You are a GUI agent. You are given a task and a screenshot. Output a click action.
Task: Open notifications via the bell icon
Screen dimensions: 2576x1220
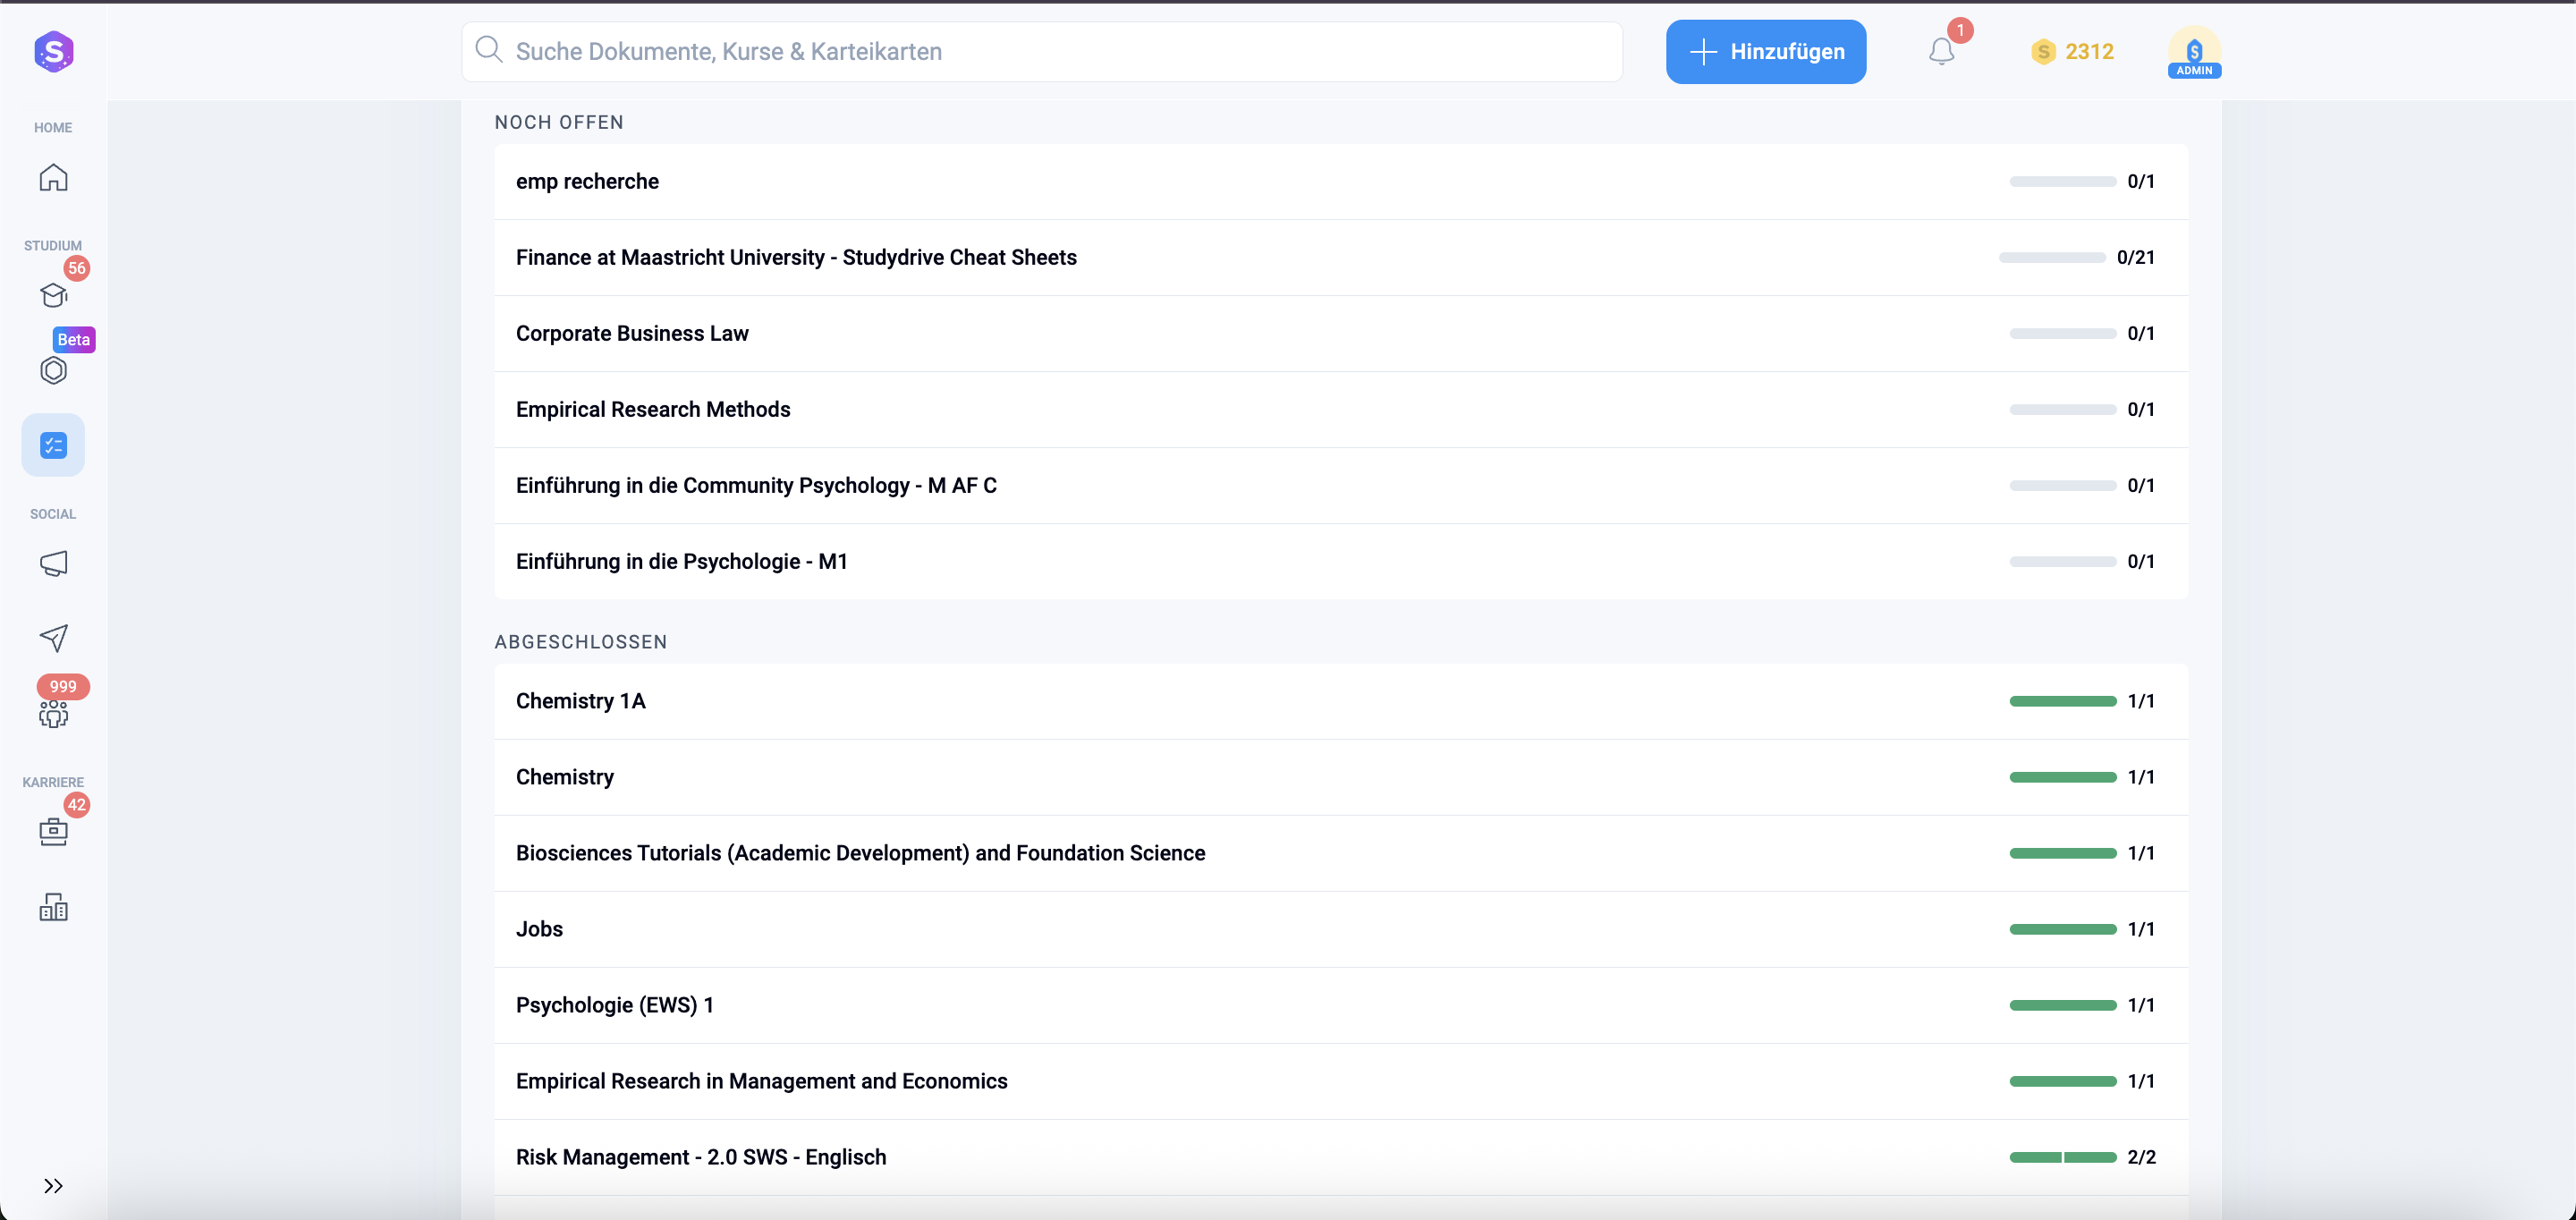coord(1941,51)
